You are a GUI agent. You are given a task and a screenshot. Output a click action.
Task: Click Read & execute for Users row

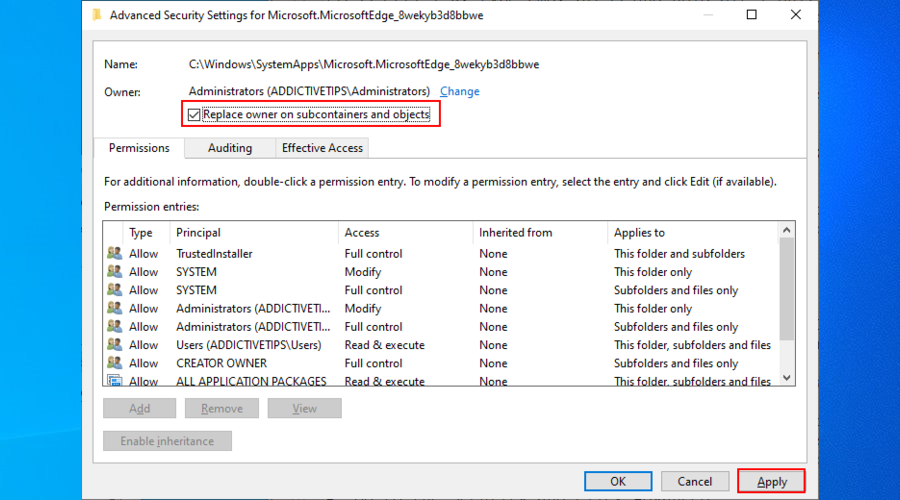(x=385, y=345)
